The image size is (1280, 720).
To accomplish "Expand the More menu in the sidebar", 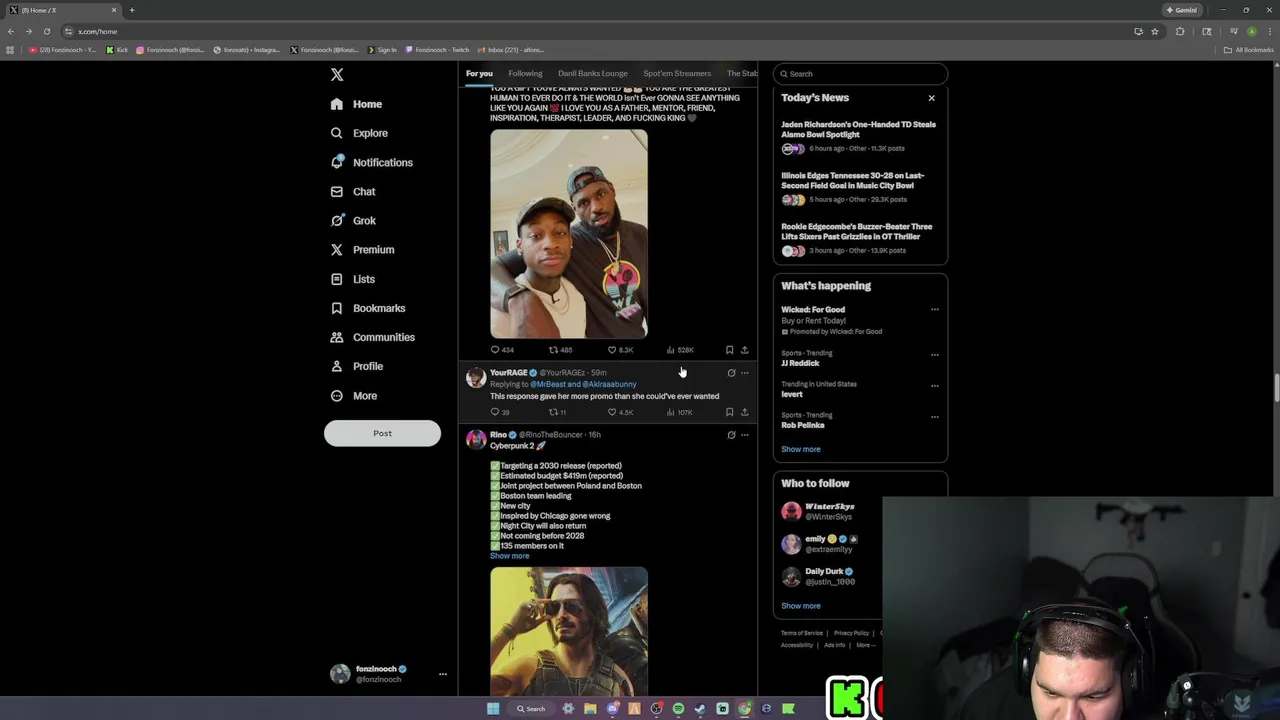I will (x=353, y=396).
